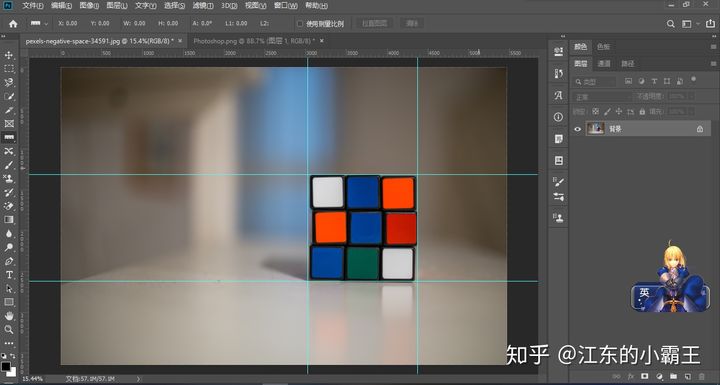Image resolution: width=720 pixels, height=385 pixels.
Task: Open the Brush Settings panel icon
Action: (558, 182)
